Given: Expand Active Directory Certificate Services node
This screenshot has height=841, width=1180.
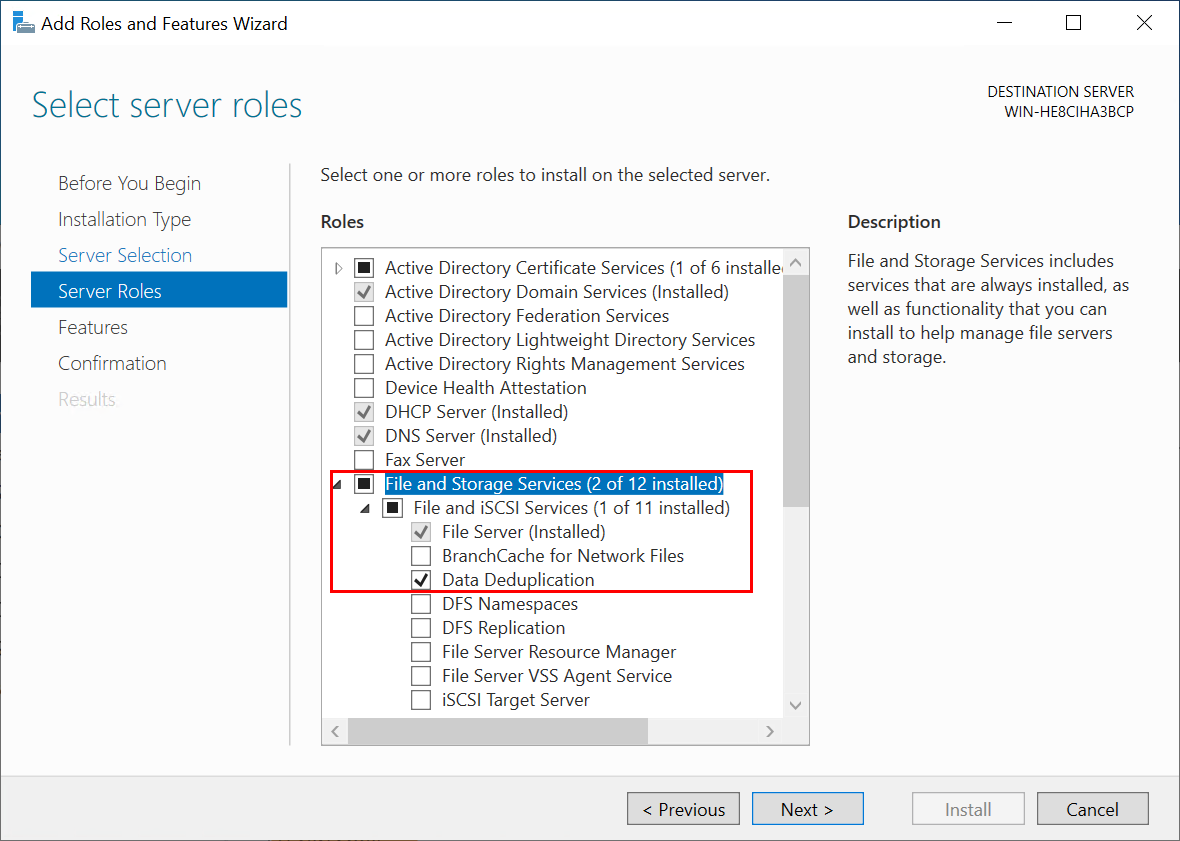Looking at the screenshot, I should coord(338,268).
